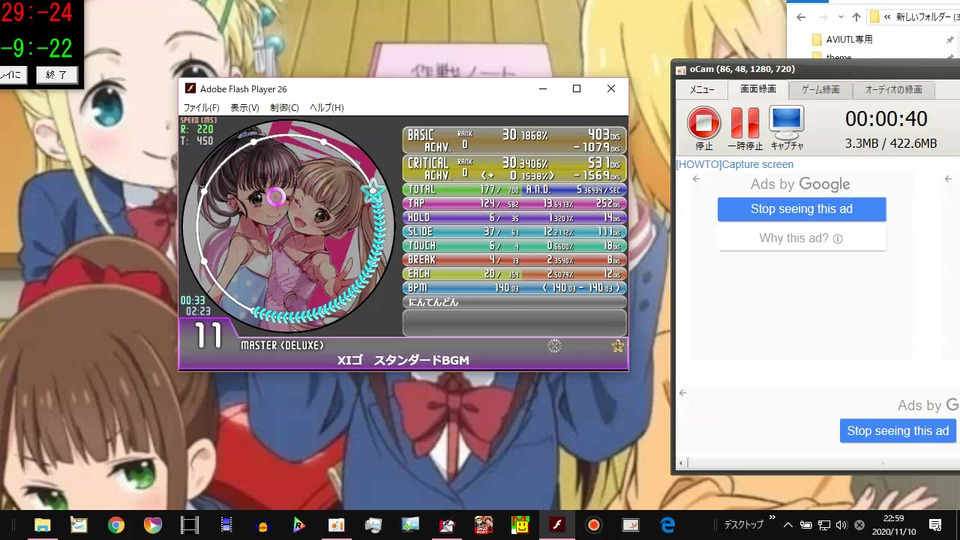Viewport: 960px width, 540px height.
Task: Click the upper Stop seeing this ad button
Action: pyautogui.click(x=801, y=209)
